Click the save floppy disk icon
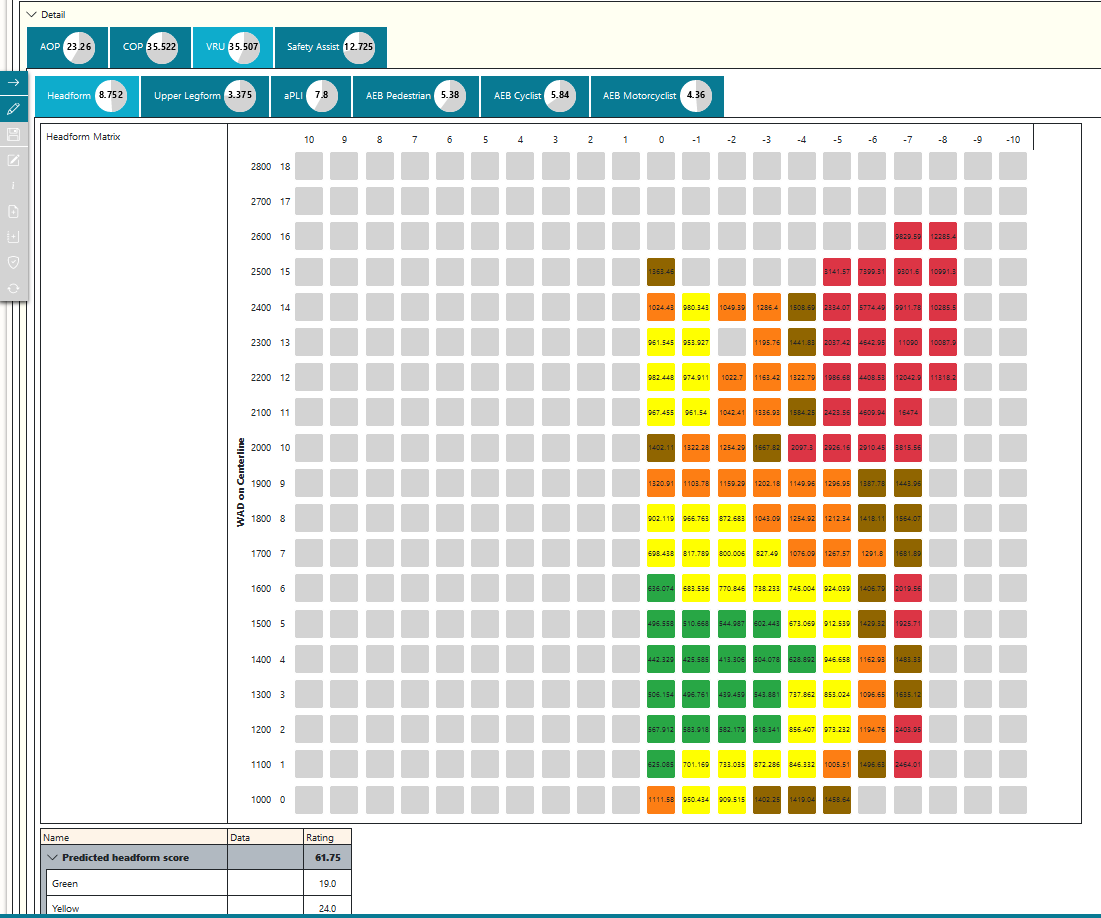Screen dimensions: 1101x918 coord(13,134)
